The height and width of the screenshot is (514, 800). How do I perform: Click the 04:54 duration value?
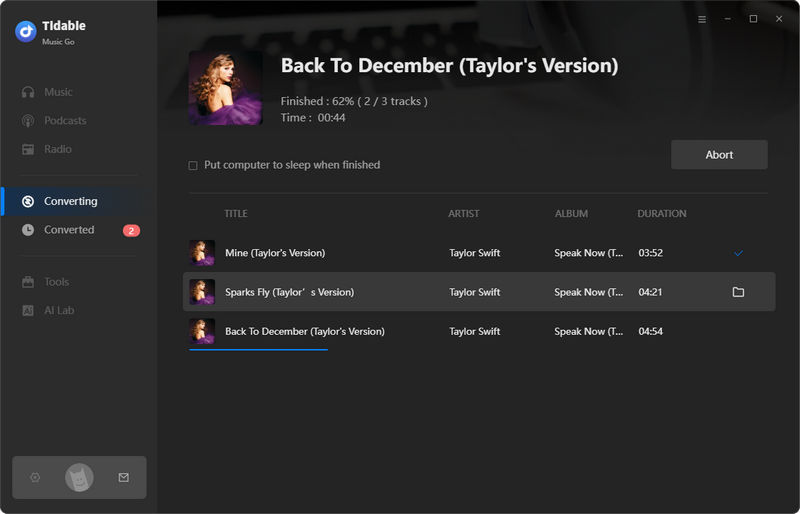pyautogui.click(x=651, y=331)
